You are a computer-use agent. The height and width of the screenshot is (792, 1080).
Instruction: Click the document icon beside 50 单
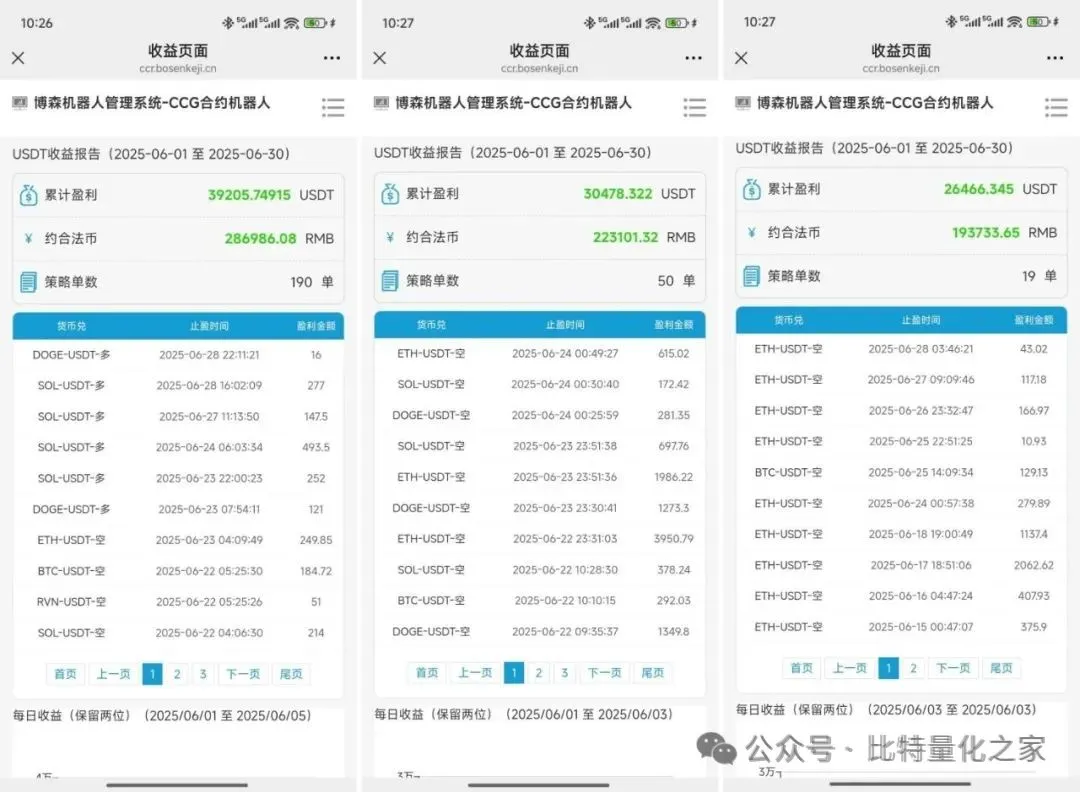click(390, 280)
